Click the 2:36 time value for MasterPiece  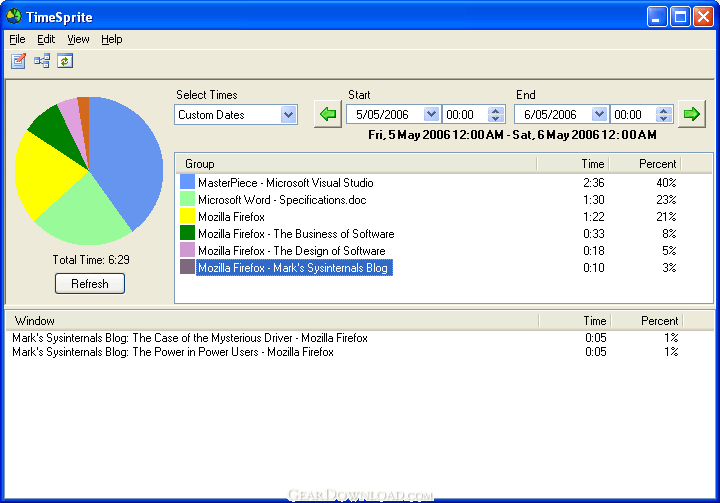(594, 183)
